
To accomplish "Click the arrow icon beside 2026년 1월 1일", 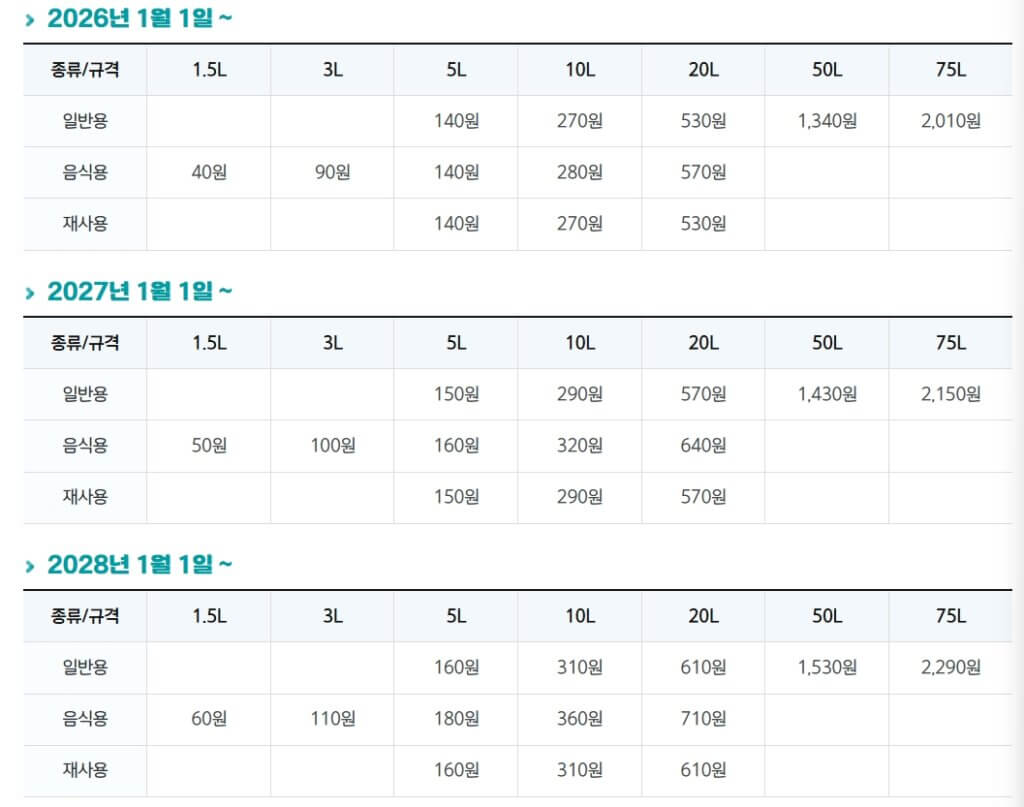I will pos(31,19).
